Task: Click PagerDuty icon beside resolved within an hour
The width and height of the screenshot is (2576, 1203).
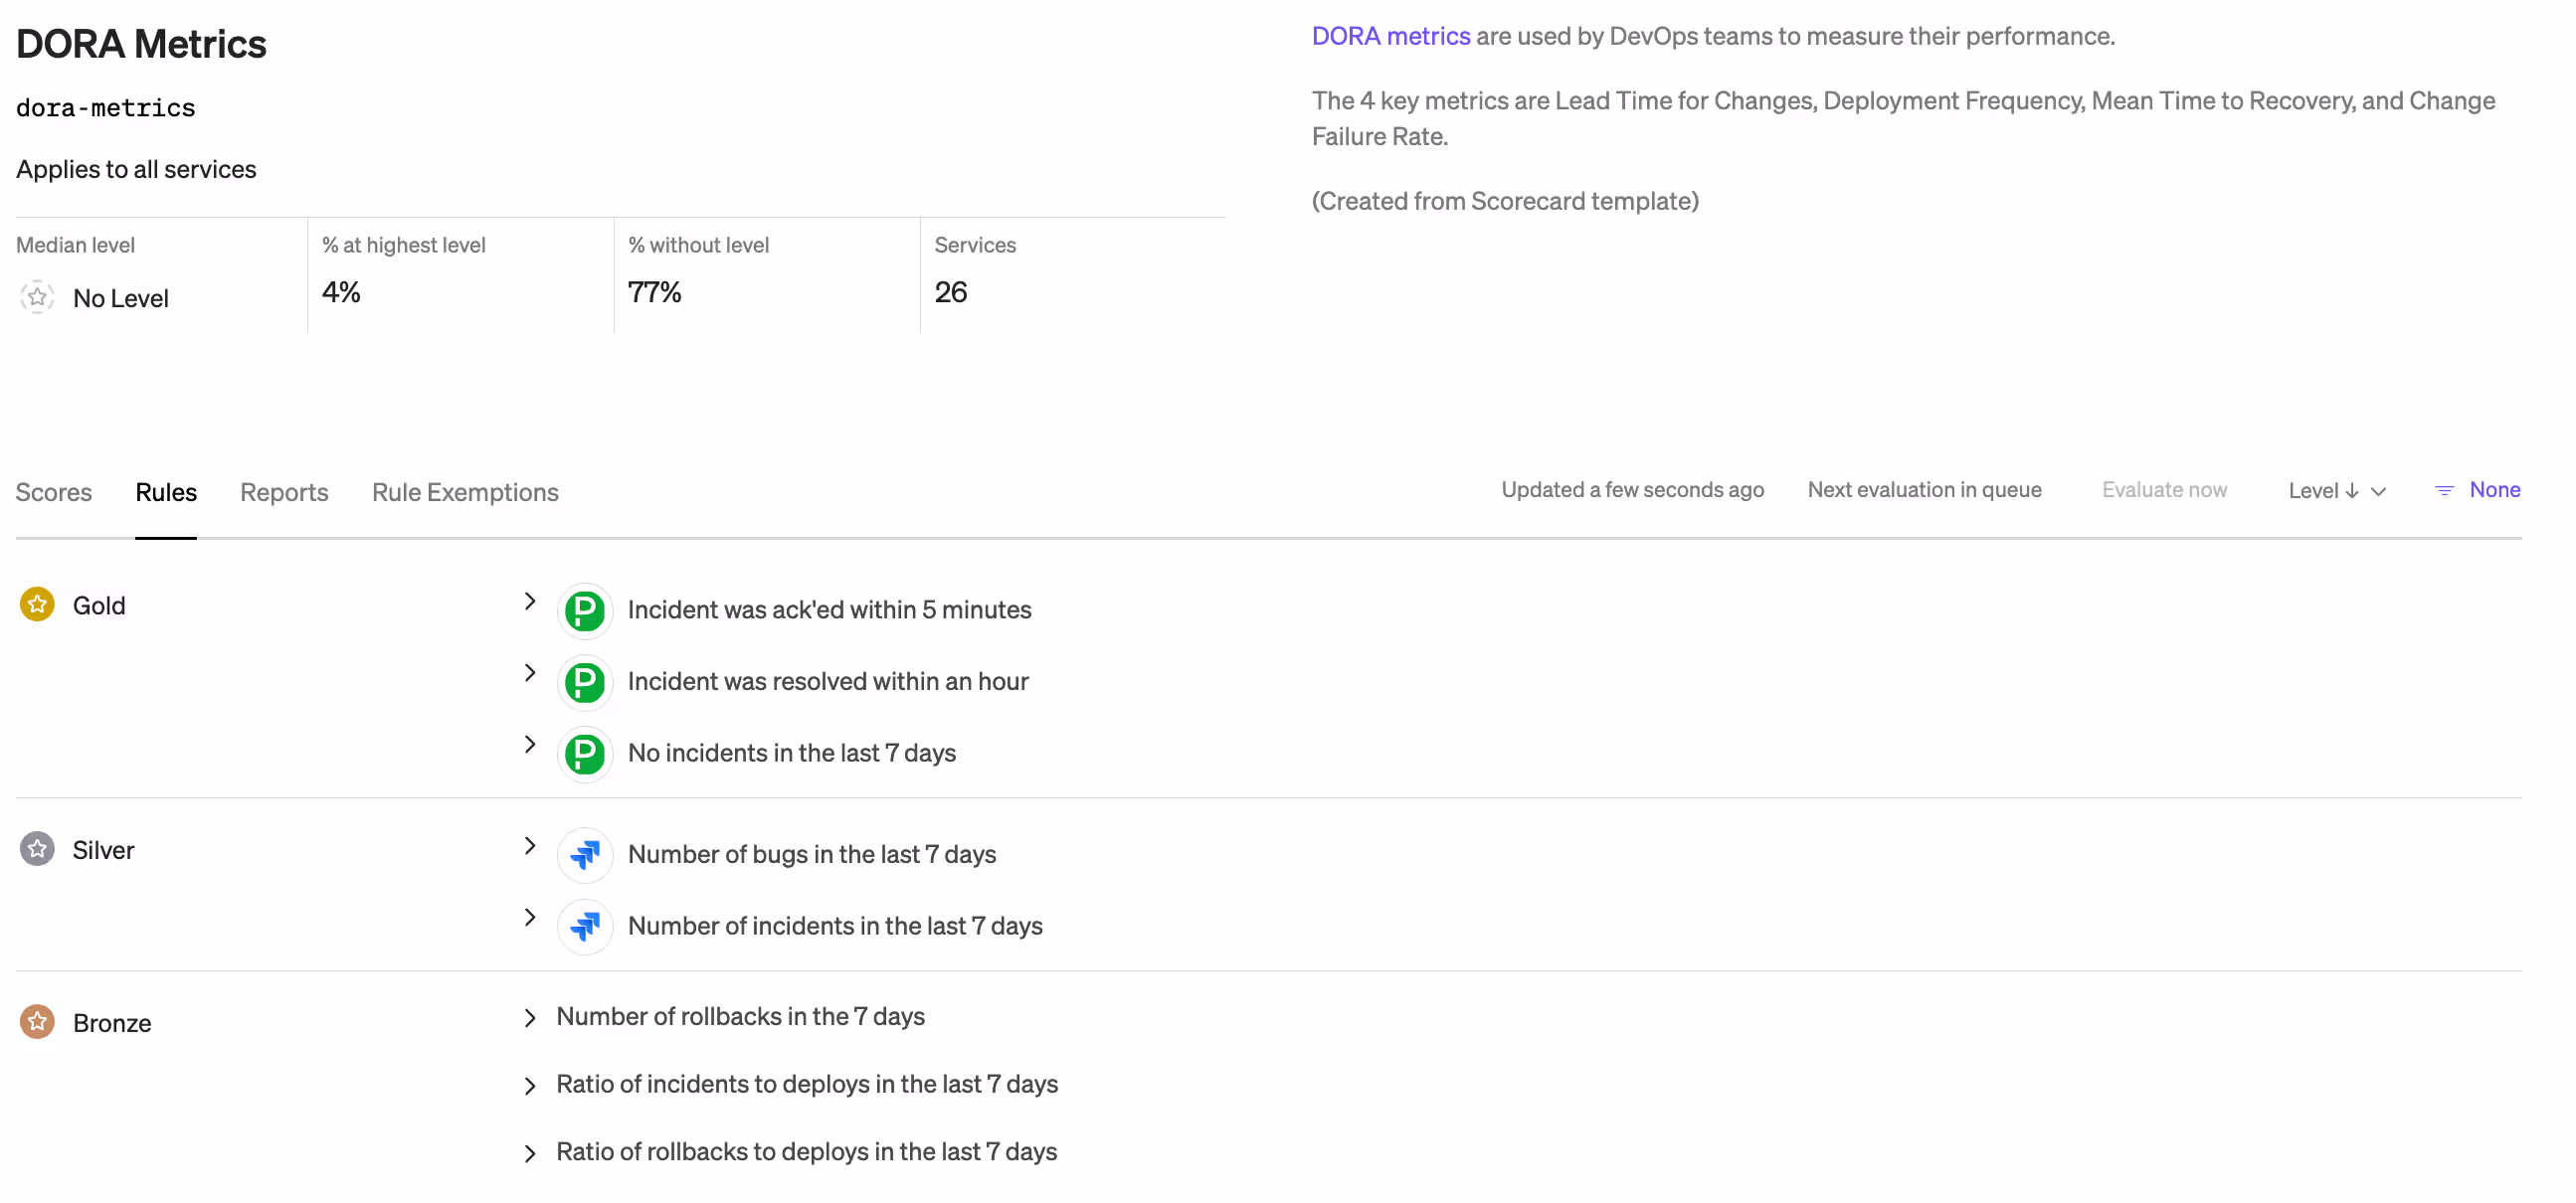Action: [x=584, y=682]
